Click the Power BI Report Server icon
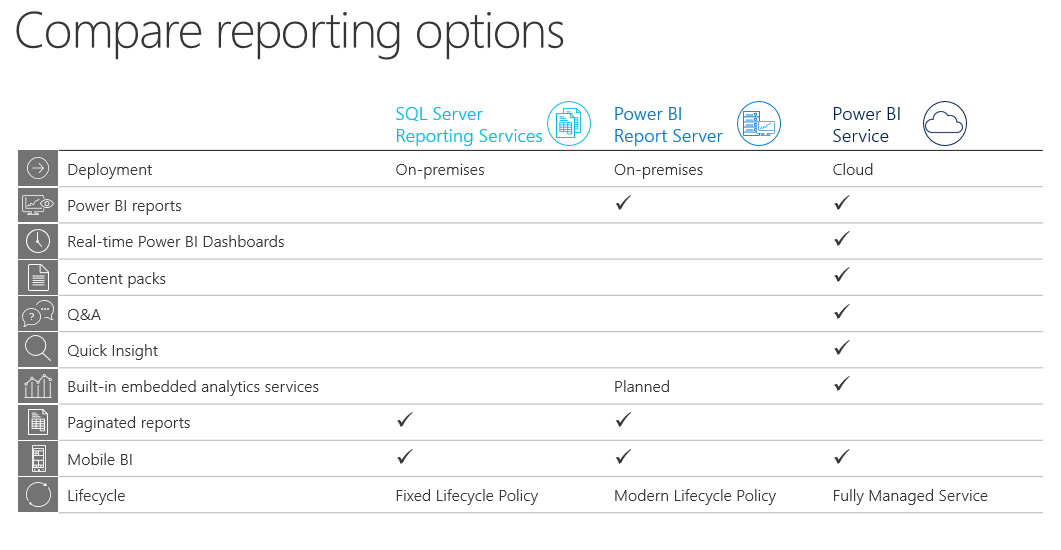The image size is (1061, 550). pos(758,124)
